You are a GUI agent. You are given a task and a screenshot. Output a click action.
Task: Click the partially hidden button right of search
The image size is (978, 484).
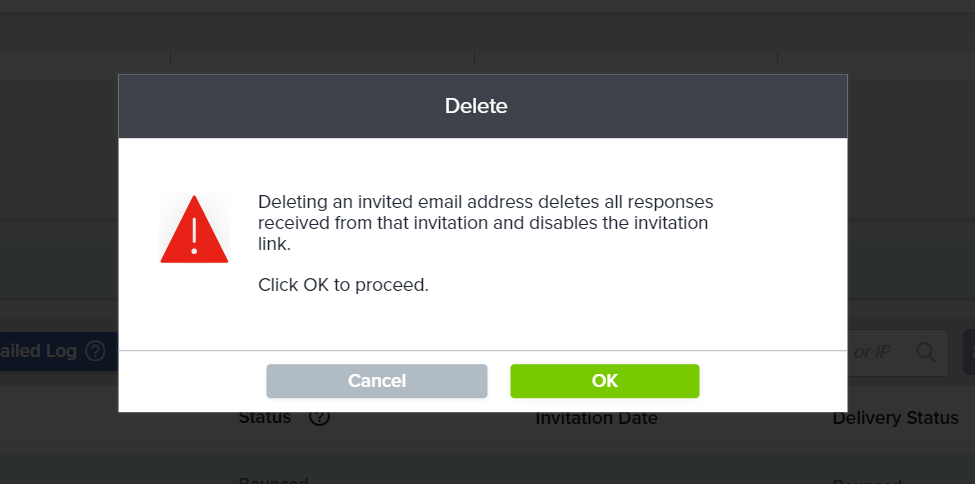[x=969, y=352]
